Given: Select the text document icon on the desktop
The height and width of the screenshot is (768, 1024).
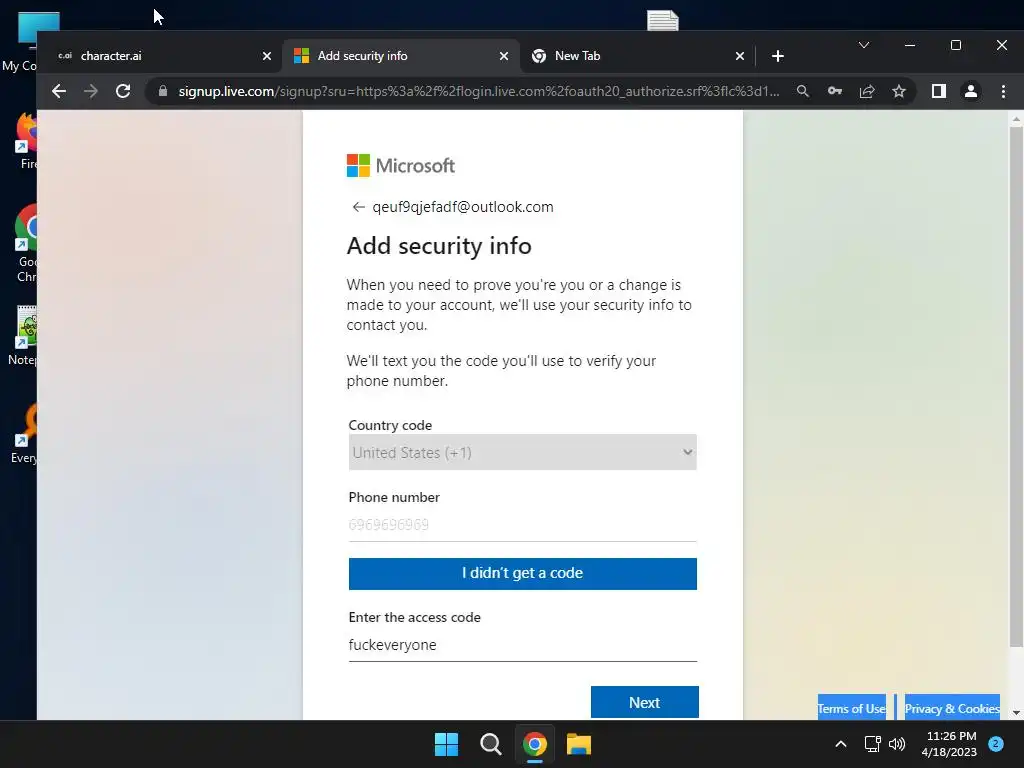Looking at the screenshot, I should 663,21.
